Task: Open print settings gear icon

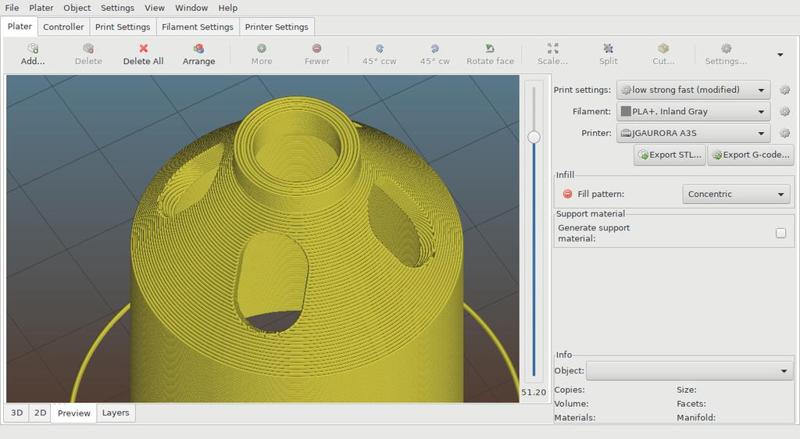Action: click(x=785, y=89)
